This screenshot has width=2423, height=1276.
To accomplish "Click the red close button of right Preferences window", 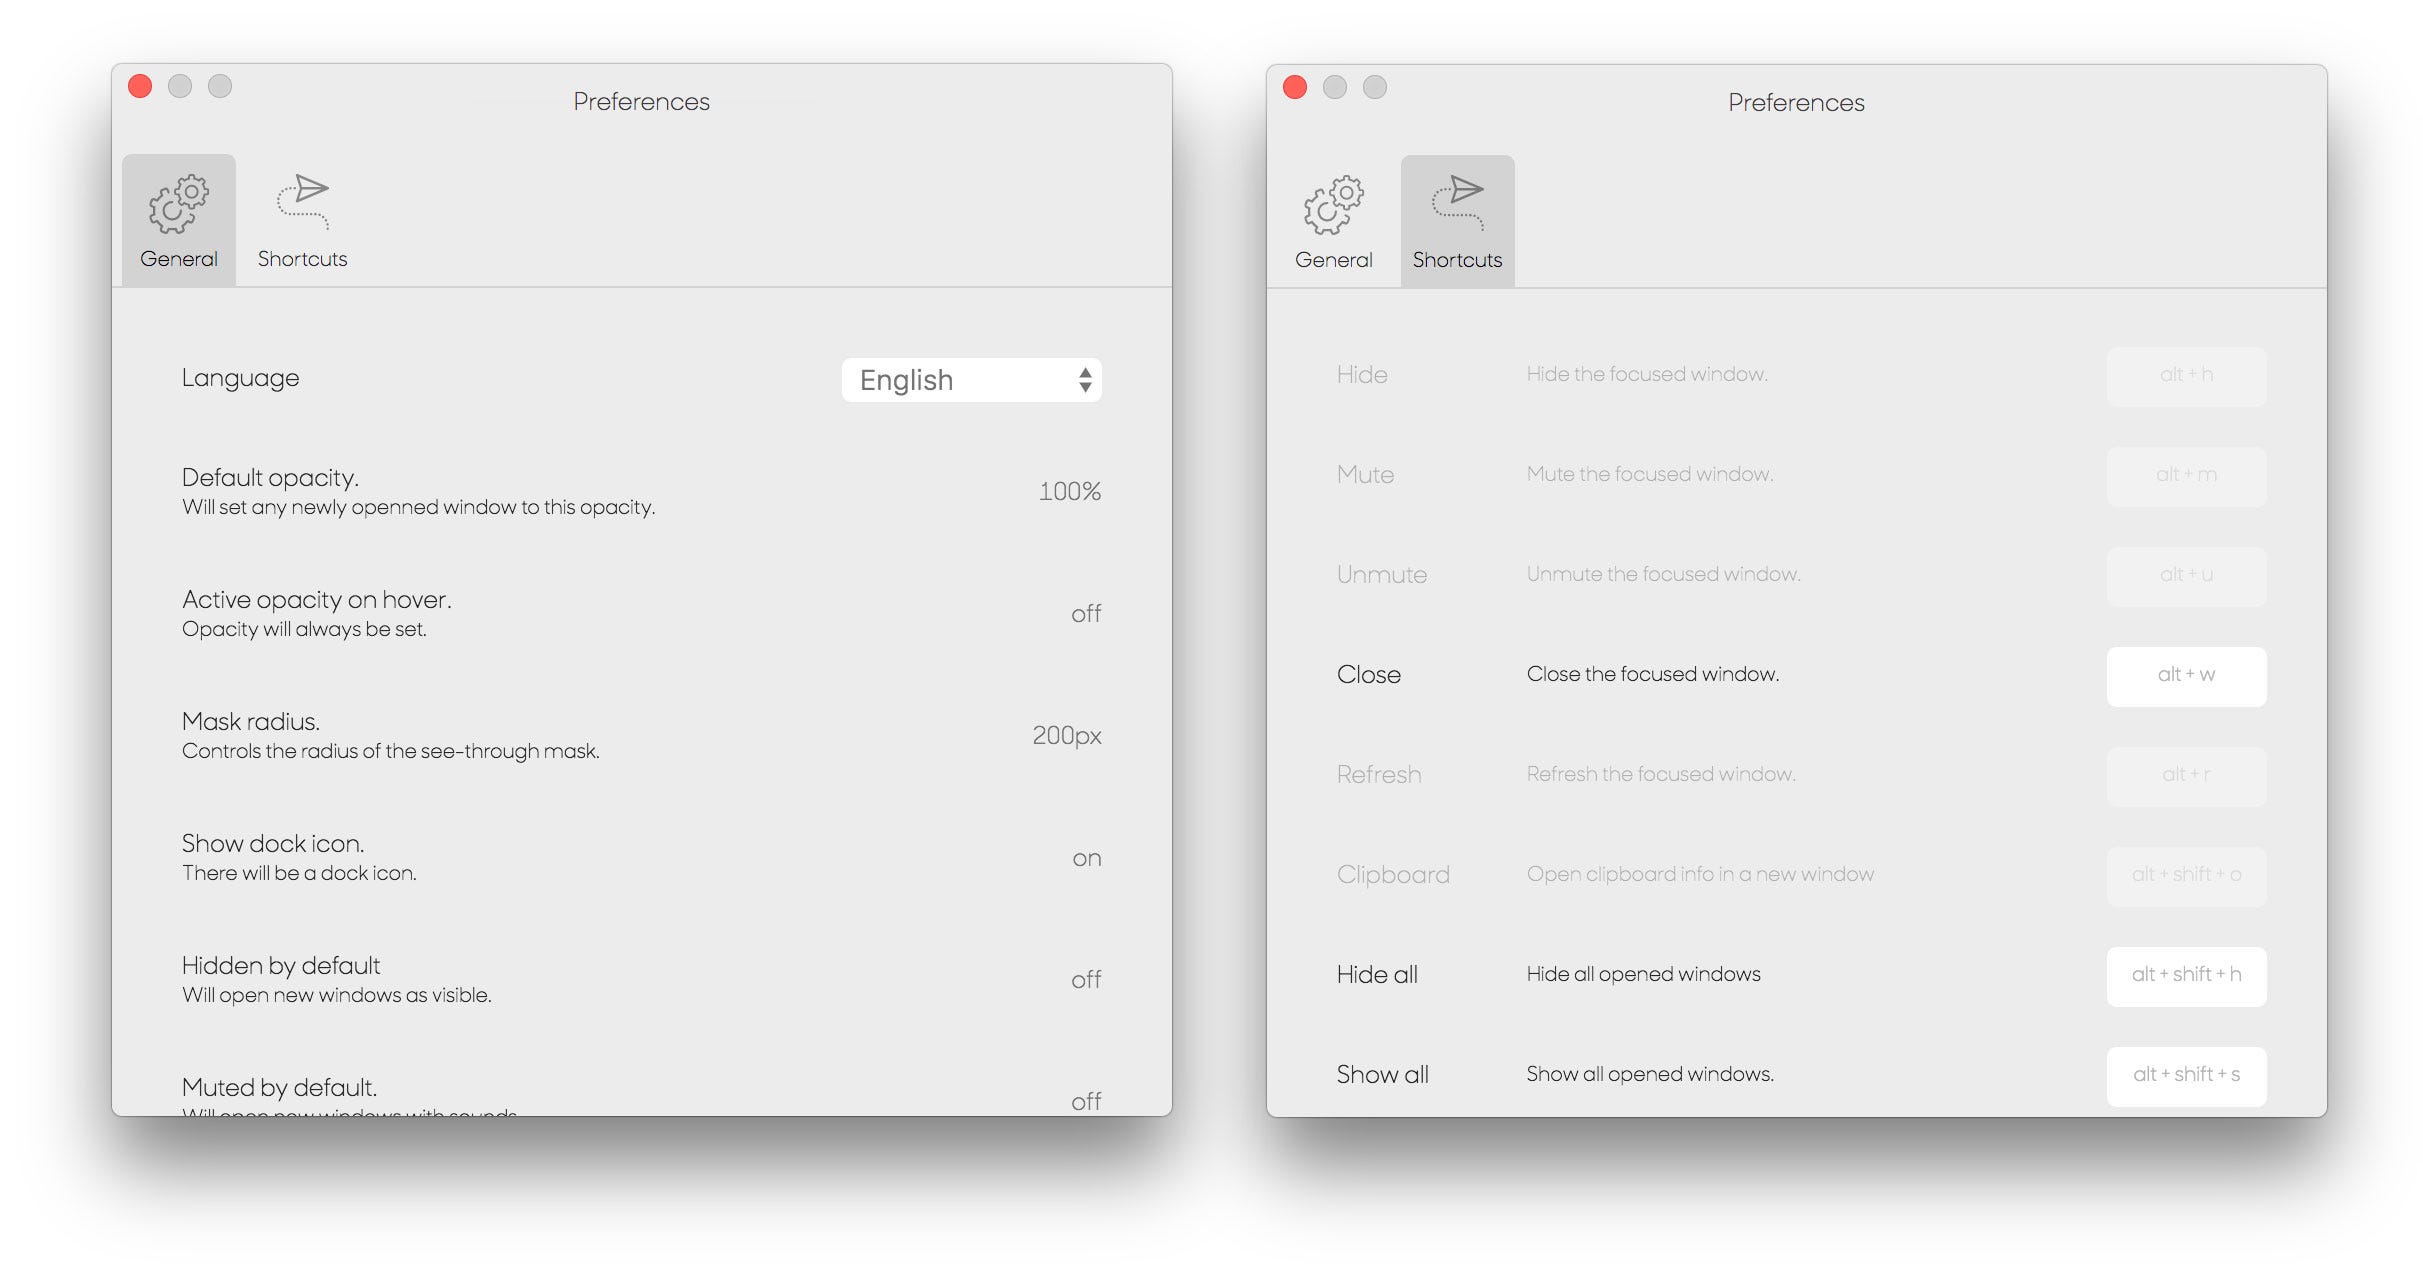I will [x=1295, y=88].
